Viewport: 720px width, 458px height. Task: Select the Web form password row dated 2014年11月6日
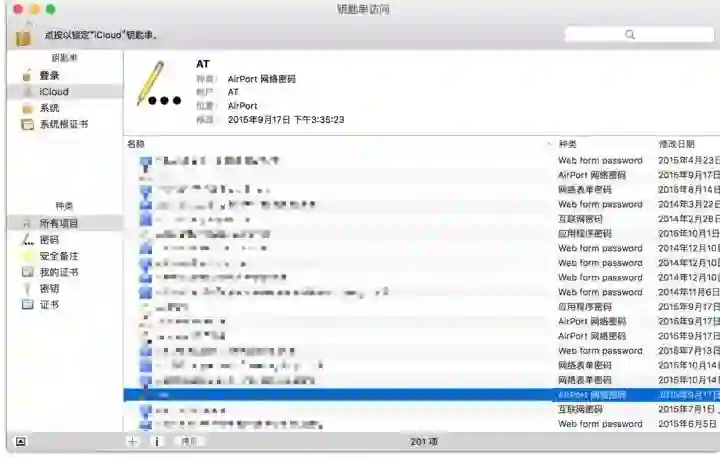point(422,292)
